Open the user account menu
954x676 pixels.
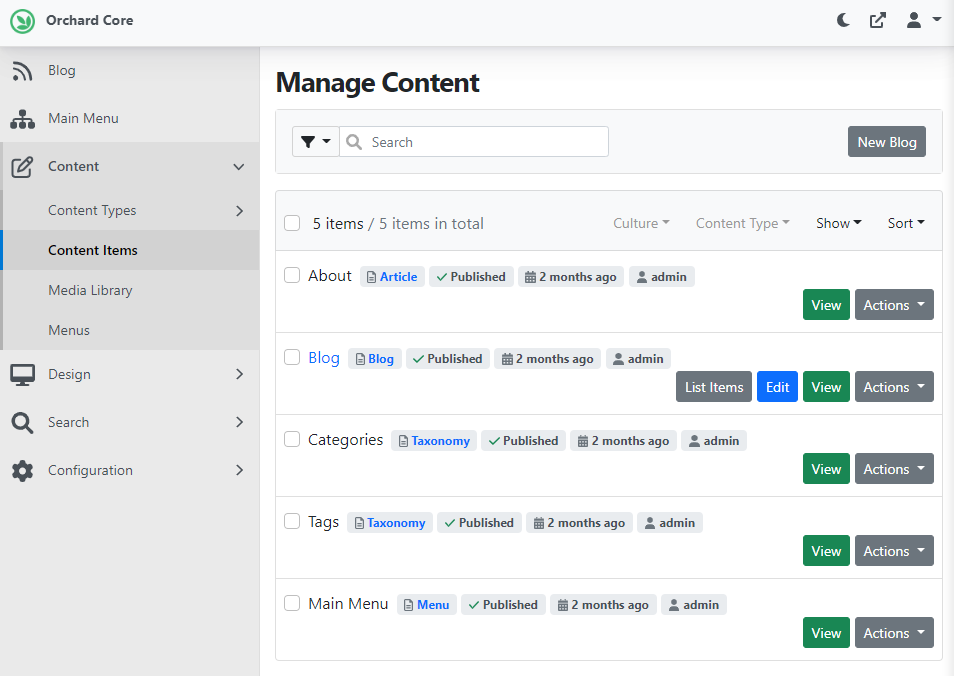tap(923, 21)
